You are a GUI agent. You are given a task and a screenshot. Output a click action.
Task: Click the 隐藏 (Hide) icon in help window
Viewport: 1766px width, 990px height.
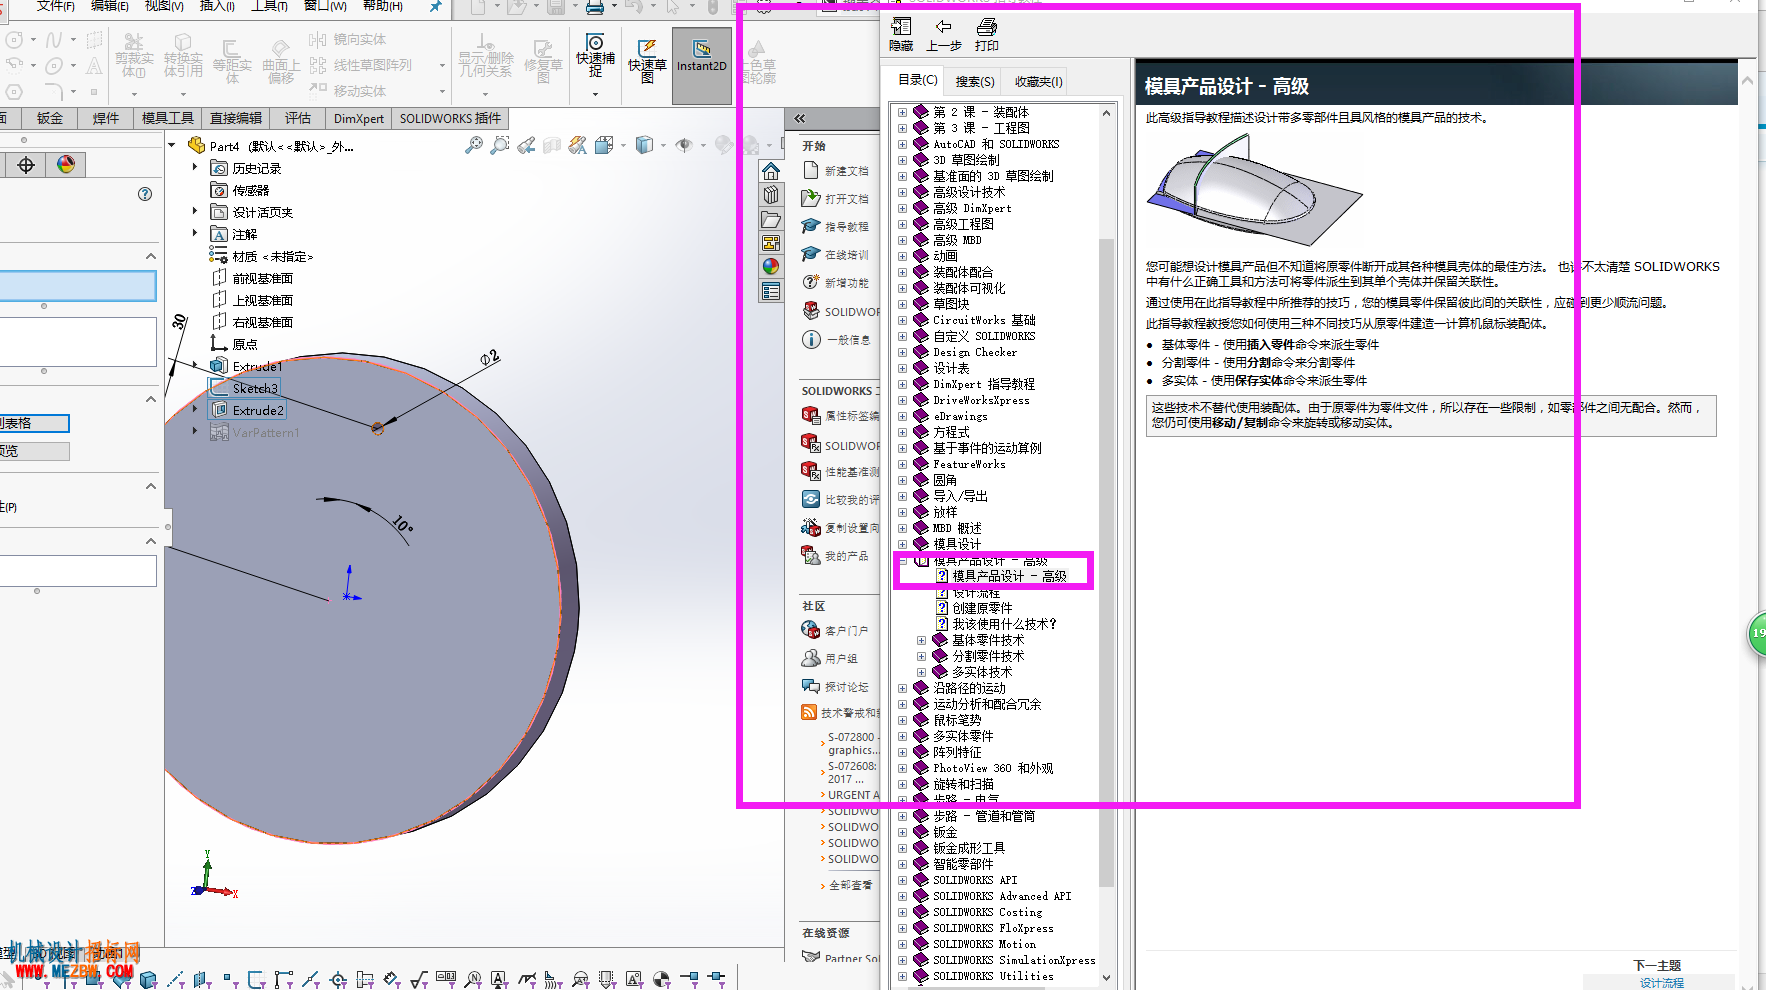[901, 34]
